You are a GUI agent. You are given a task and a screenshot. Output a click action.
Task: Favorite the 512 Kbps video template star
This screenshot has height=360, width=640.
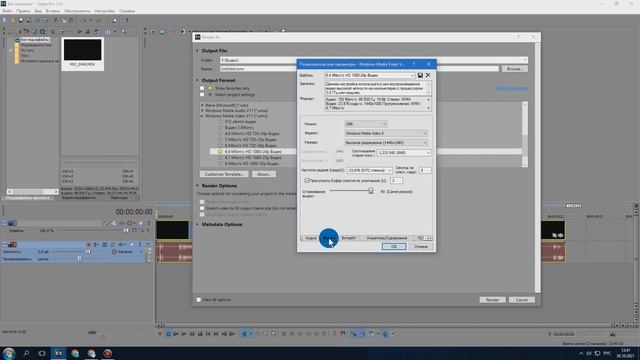[220, 122]
